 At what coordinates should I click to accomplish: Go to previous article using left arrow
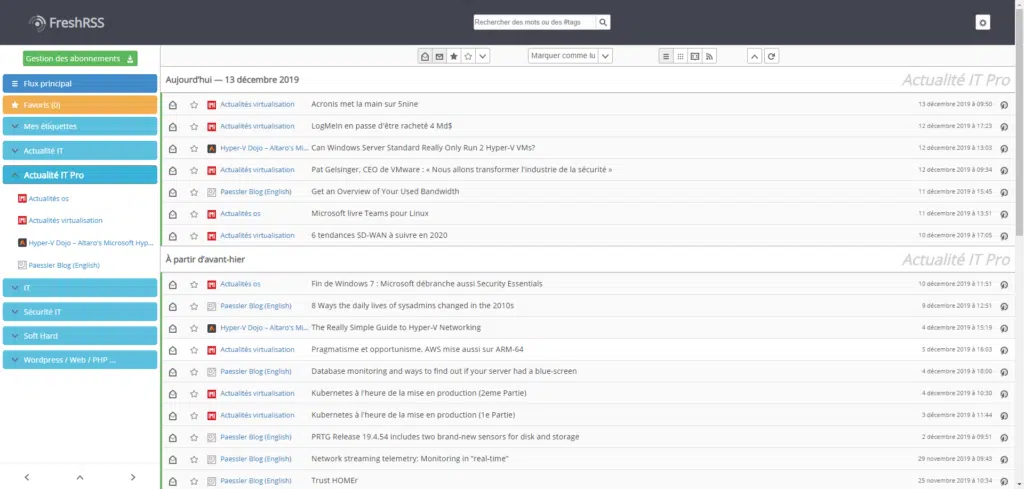click(x=27, y=477)
